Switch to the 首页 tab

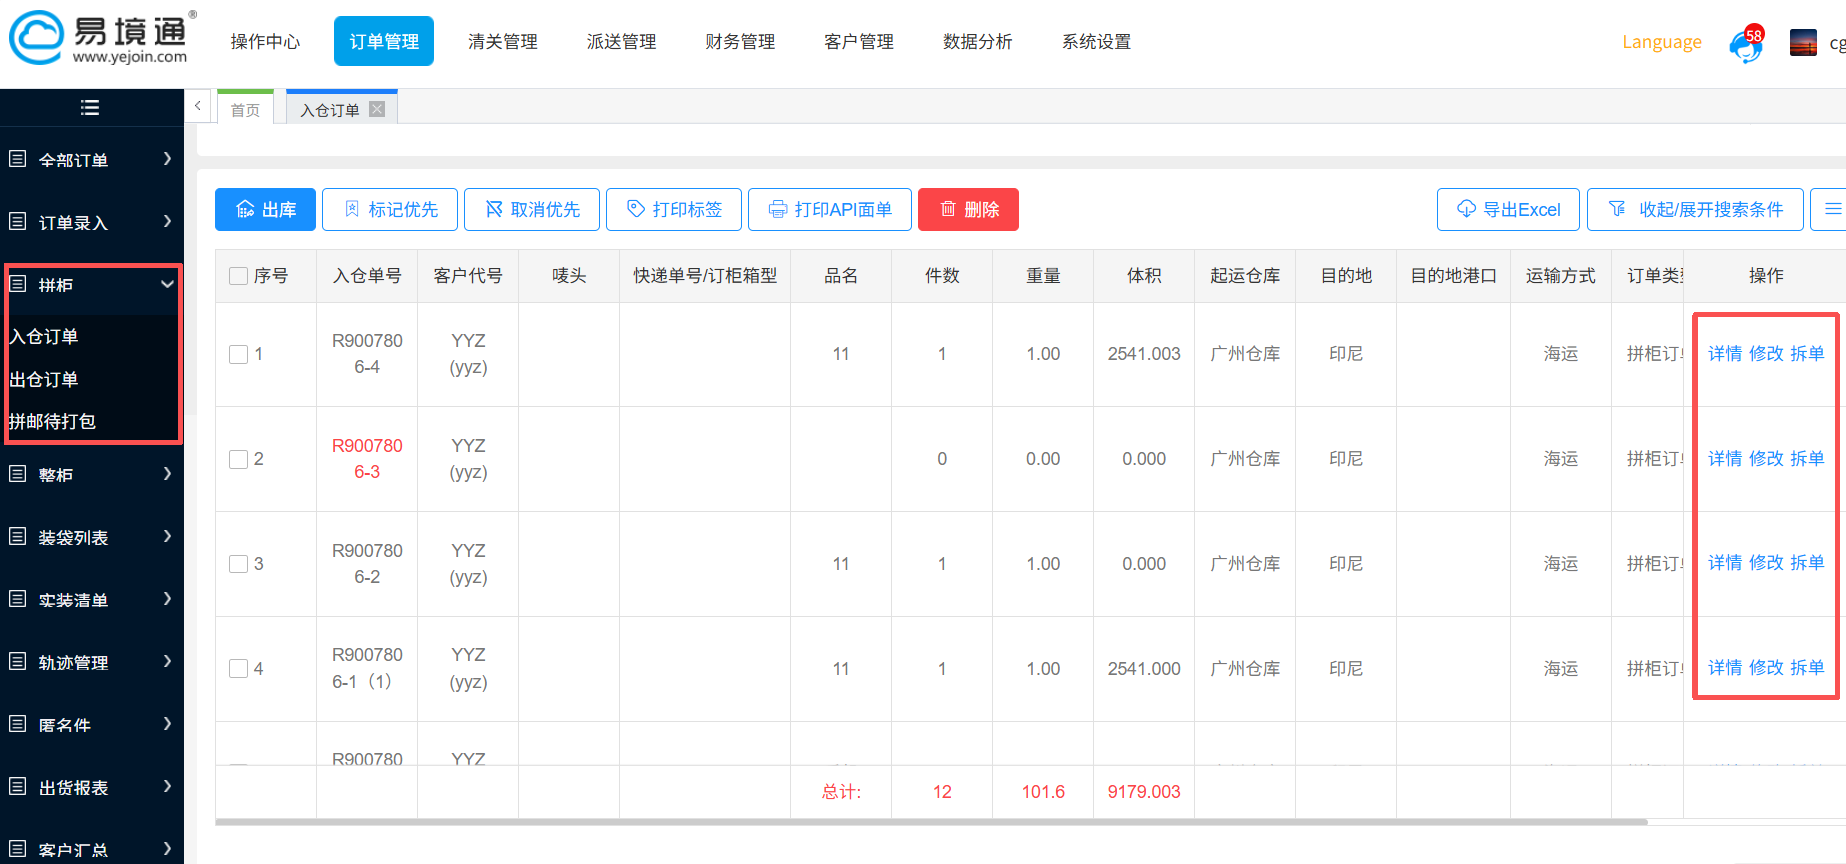point(245,108)
